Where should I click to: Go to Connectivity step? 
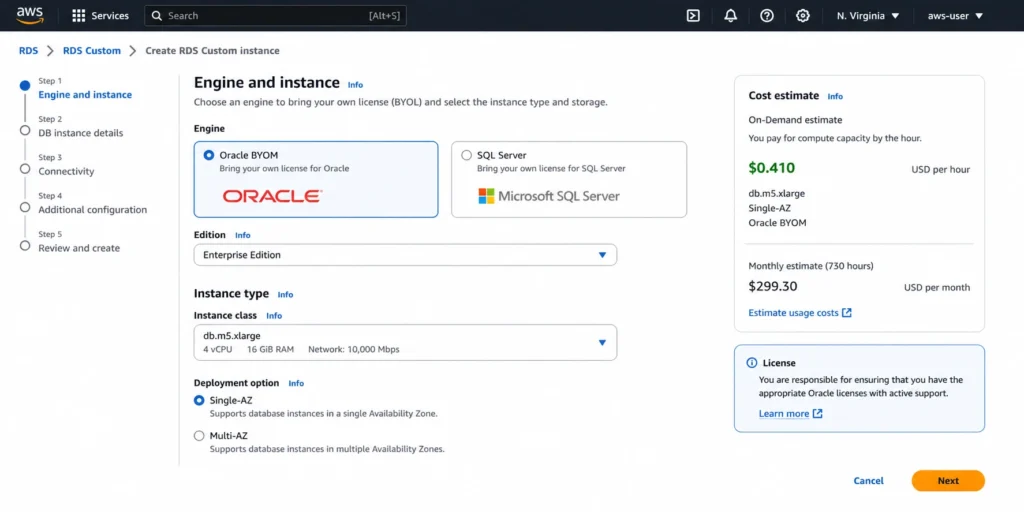pos(66,172)
